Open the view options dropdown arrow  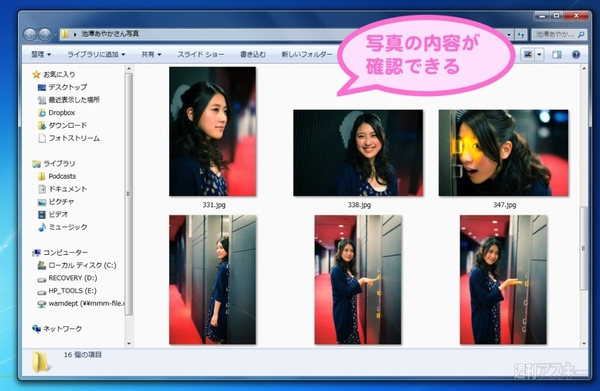coord(539,55)
